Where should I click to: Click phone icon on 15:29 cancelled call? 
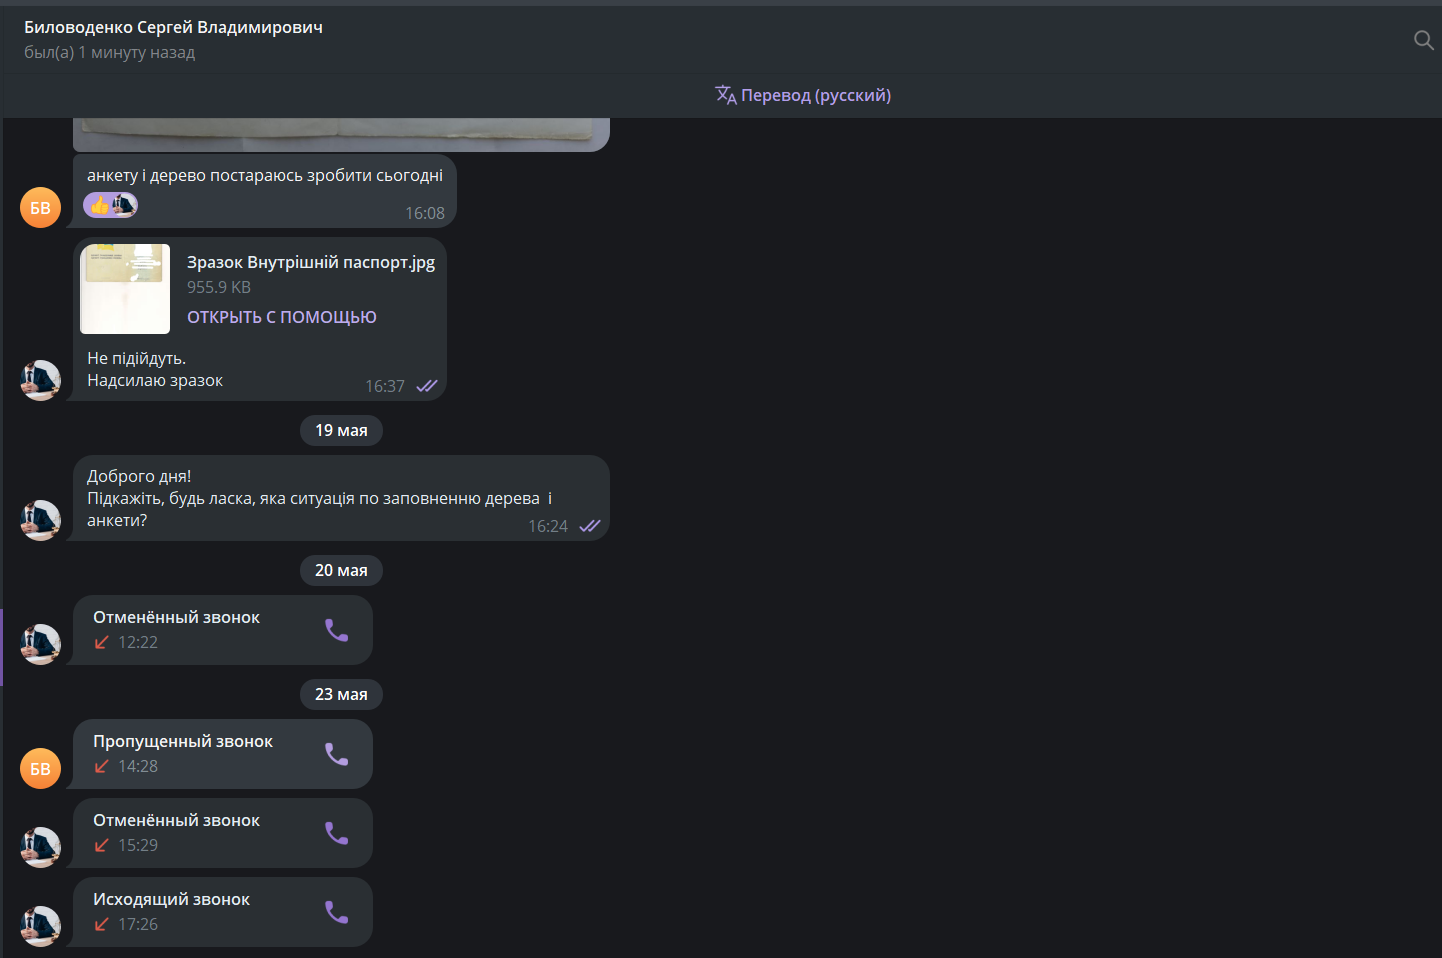337,833
